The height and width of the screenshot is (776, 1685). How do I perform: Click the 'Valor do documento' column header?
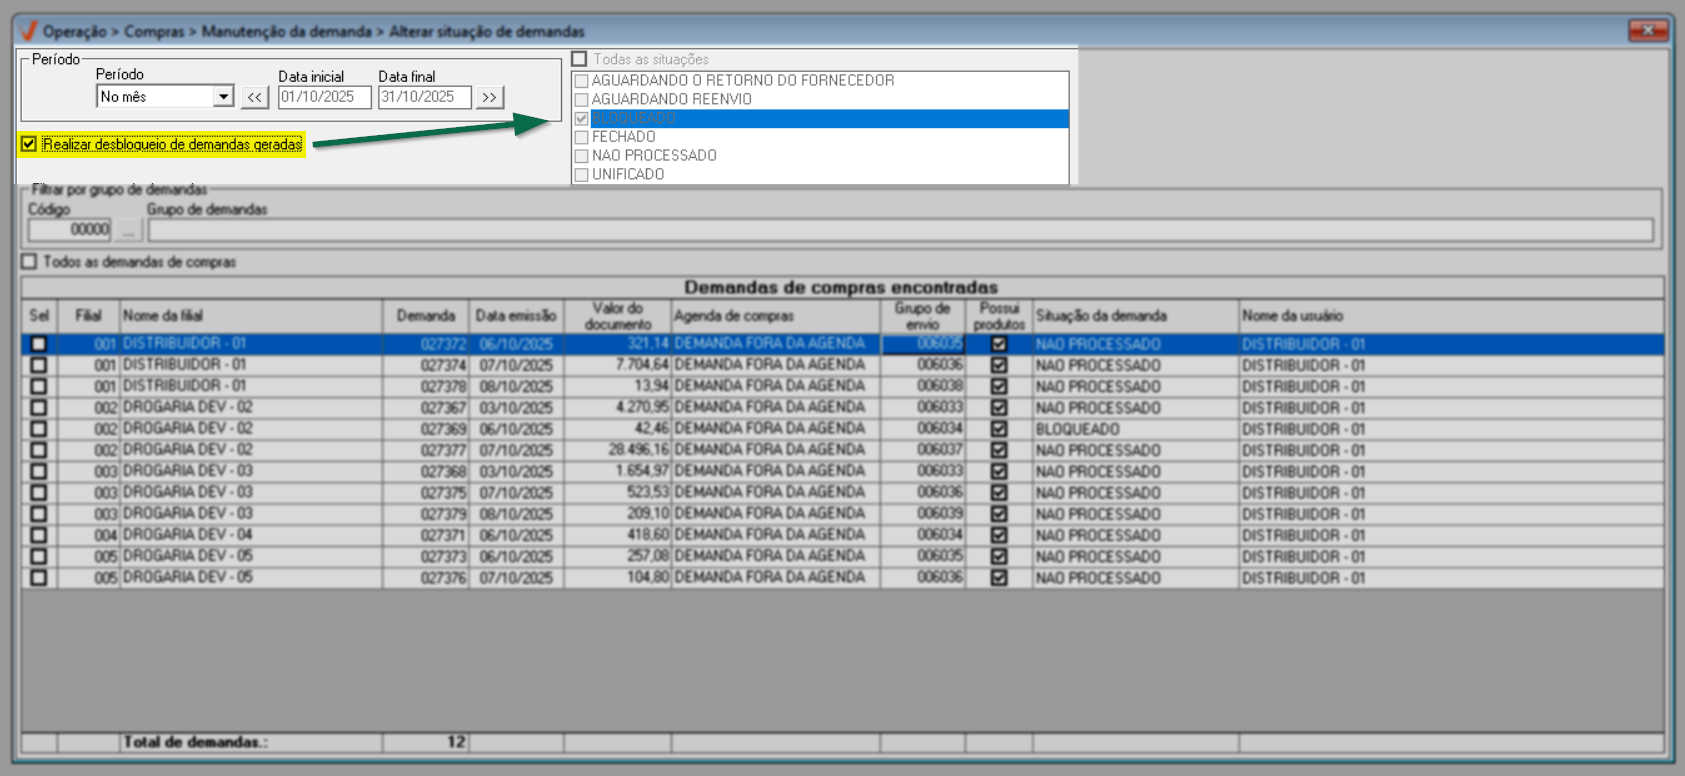click(617, 316)
